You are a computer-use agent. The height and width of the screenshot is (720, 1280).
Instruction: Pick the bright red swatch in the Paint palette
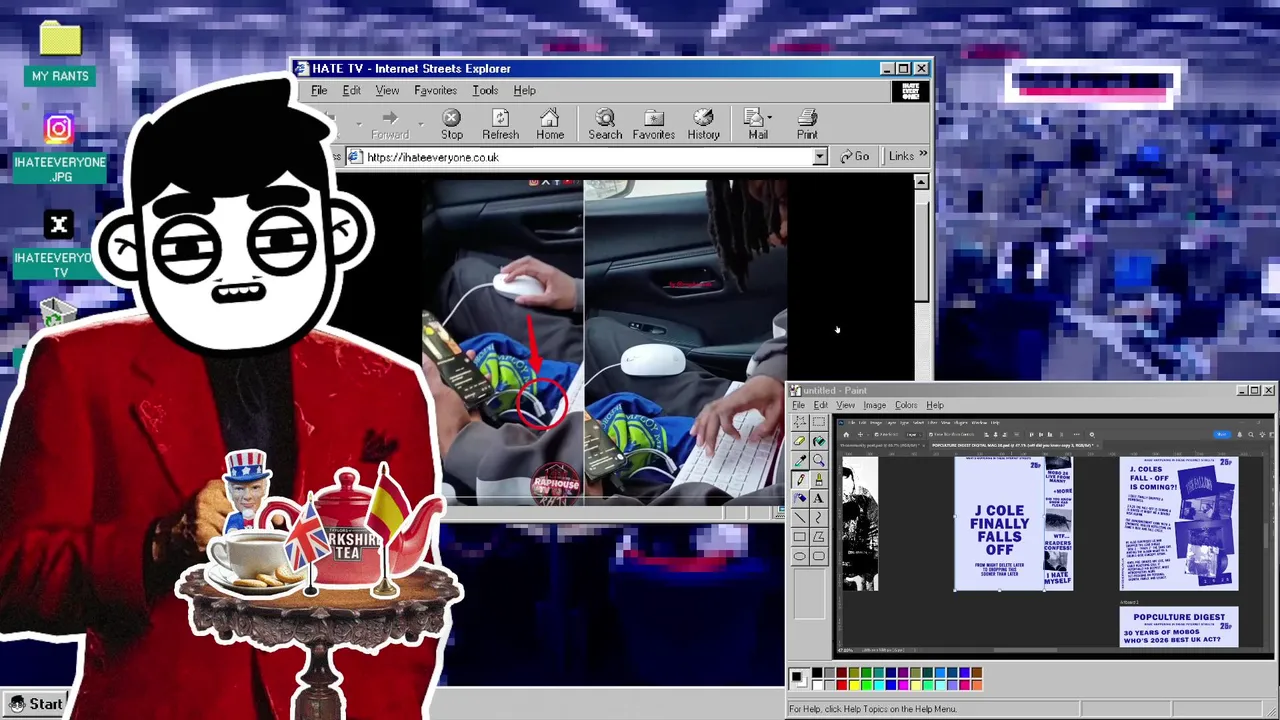tap(841, 685)
